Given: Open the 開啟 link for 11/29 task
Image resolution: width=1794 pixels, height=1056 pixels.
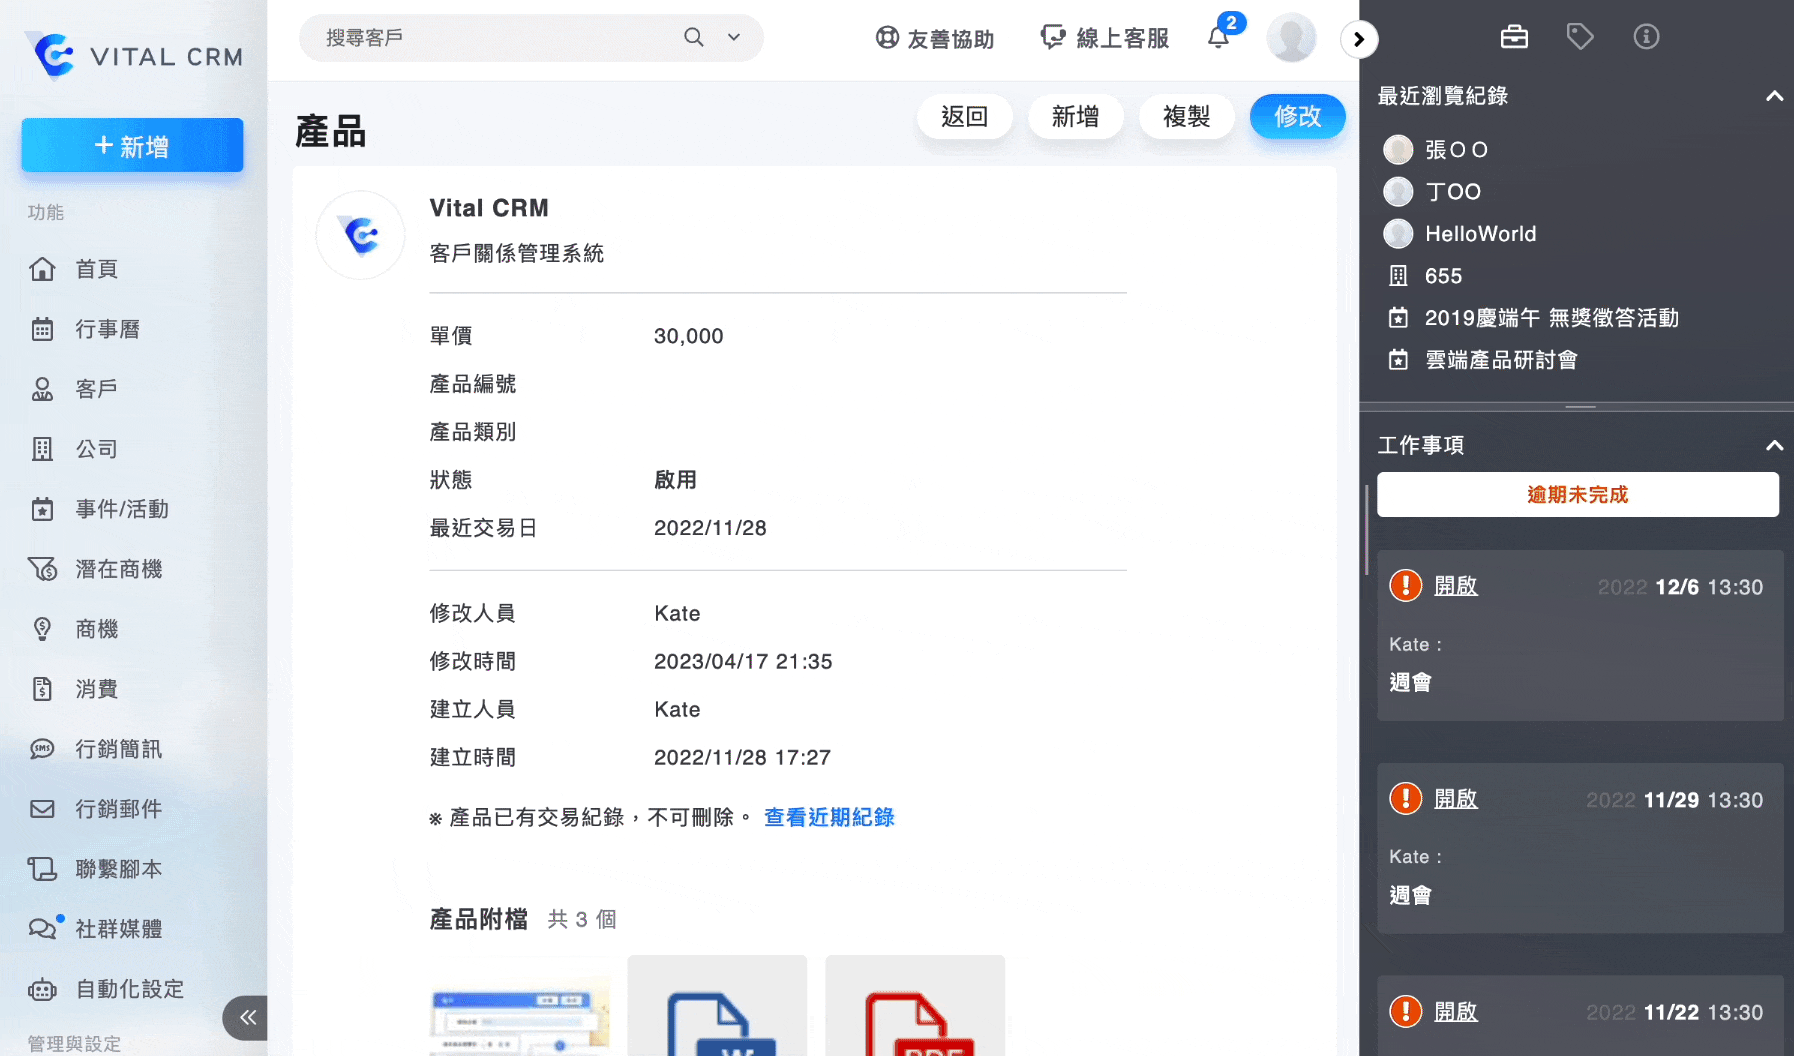Looking at the screenshot, I should pyautogui.click(x=1456, y=799).
